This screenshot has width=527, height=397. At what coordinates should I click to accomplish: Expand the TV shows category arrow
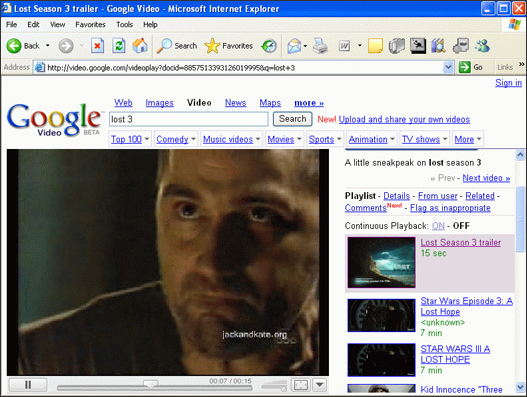445,139
